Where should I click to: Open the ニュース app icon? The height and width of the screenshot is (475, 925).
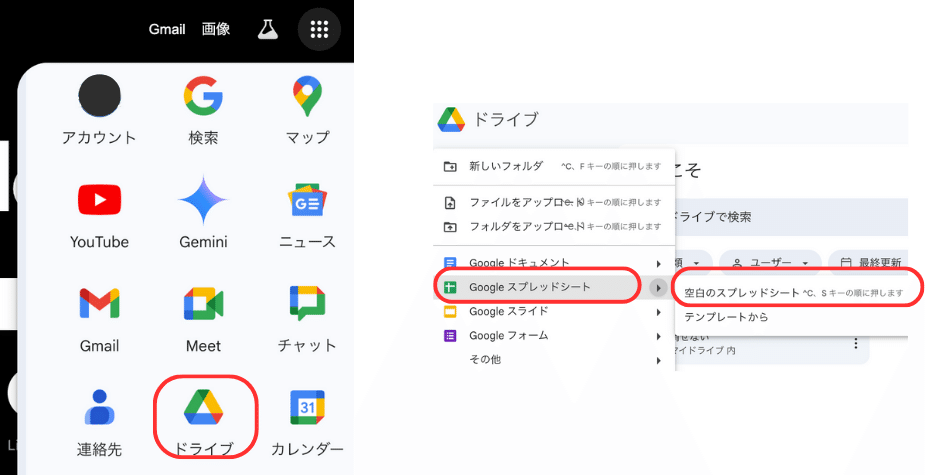click(x=307, y=215)
